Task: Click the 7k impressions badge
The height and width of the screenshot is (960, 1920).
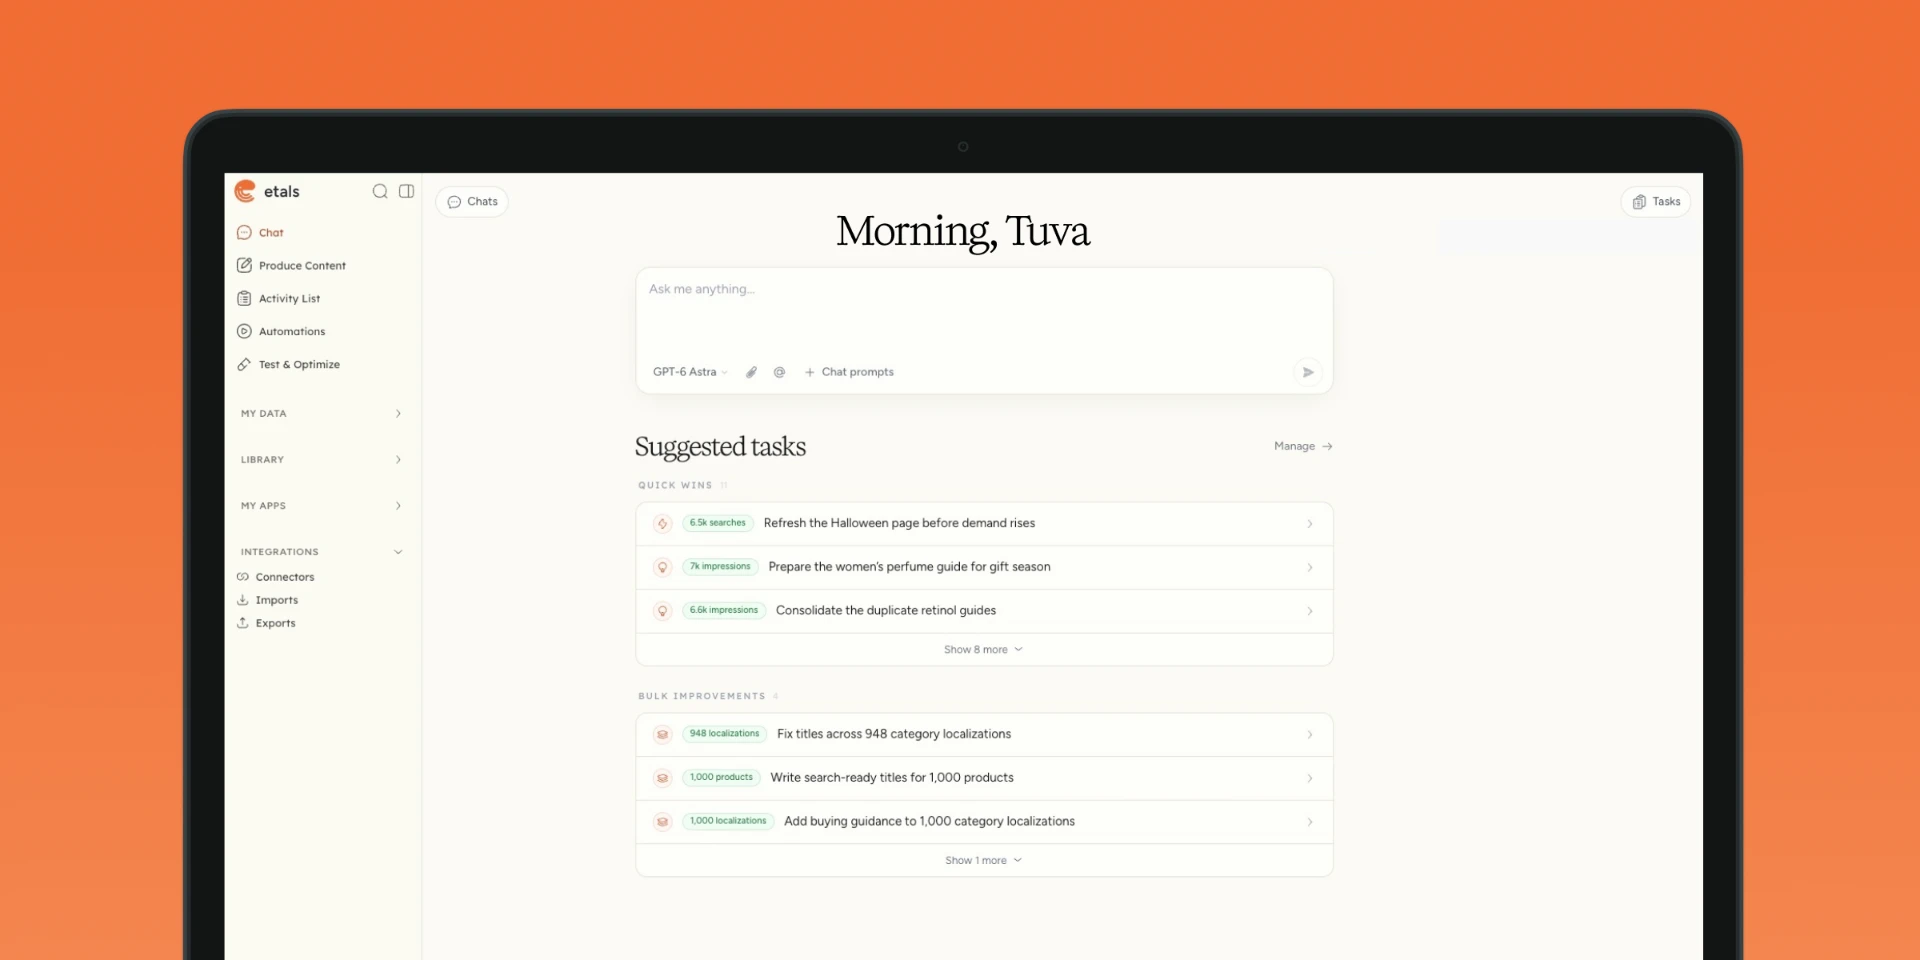Action: click(x=720, y=567)
